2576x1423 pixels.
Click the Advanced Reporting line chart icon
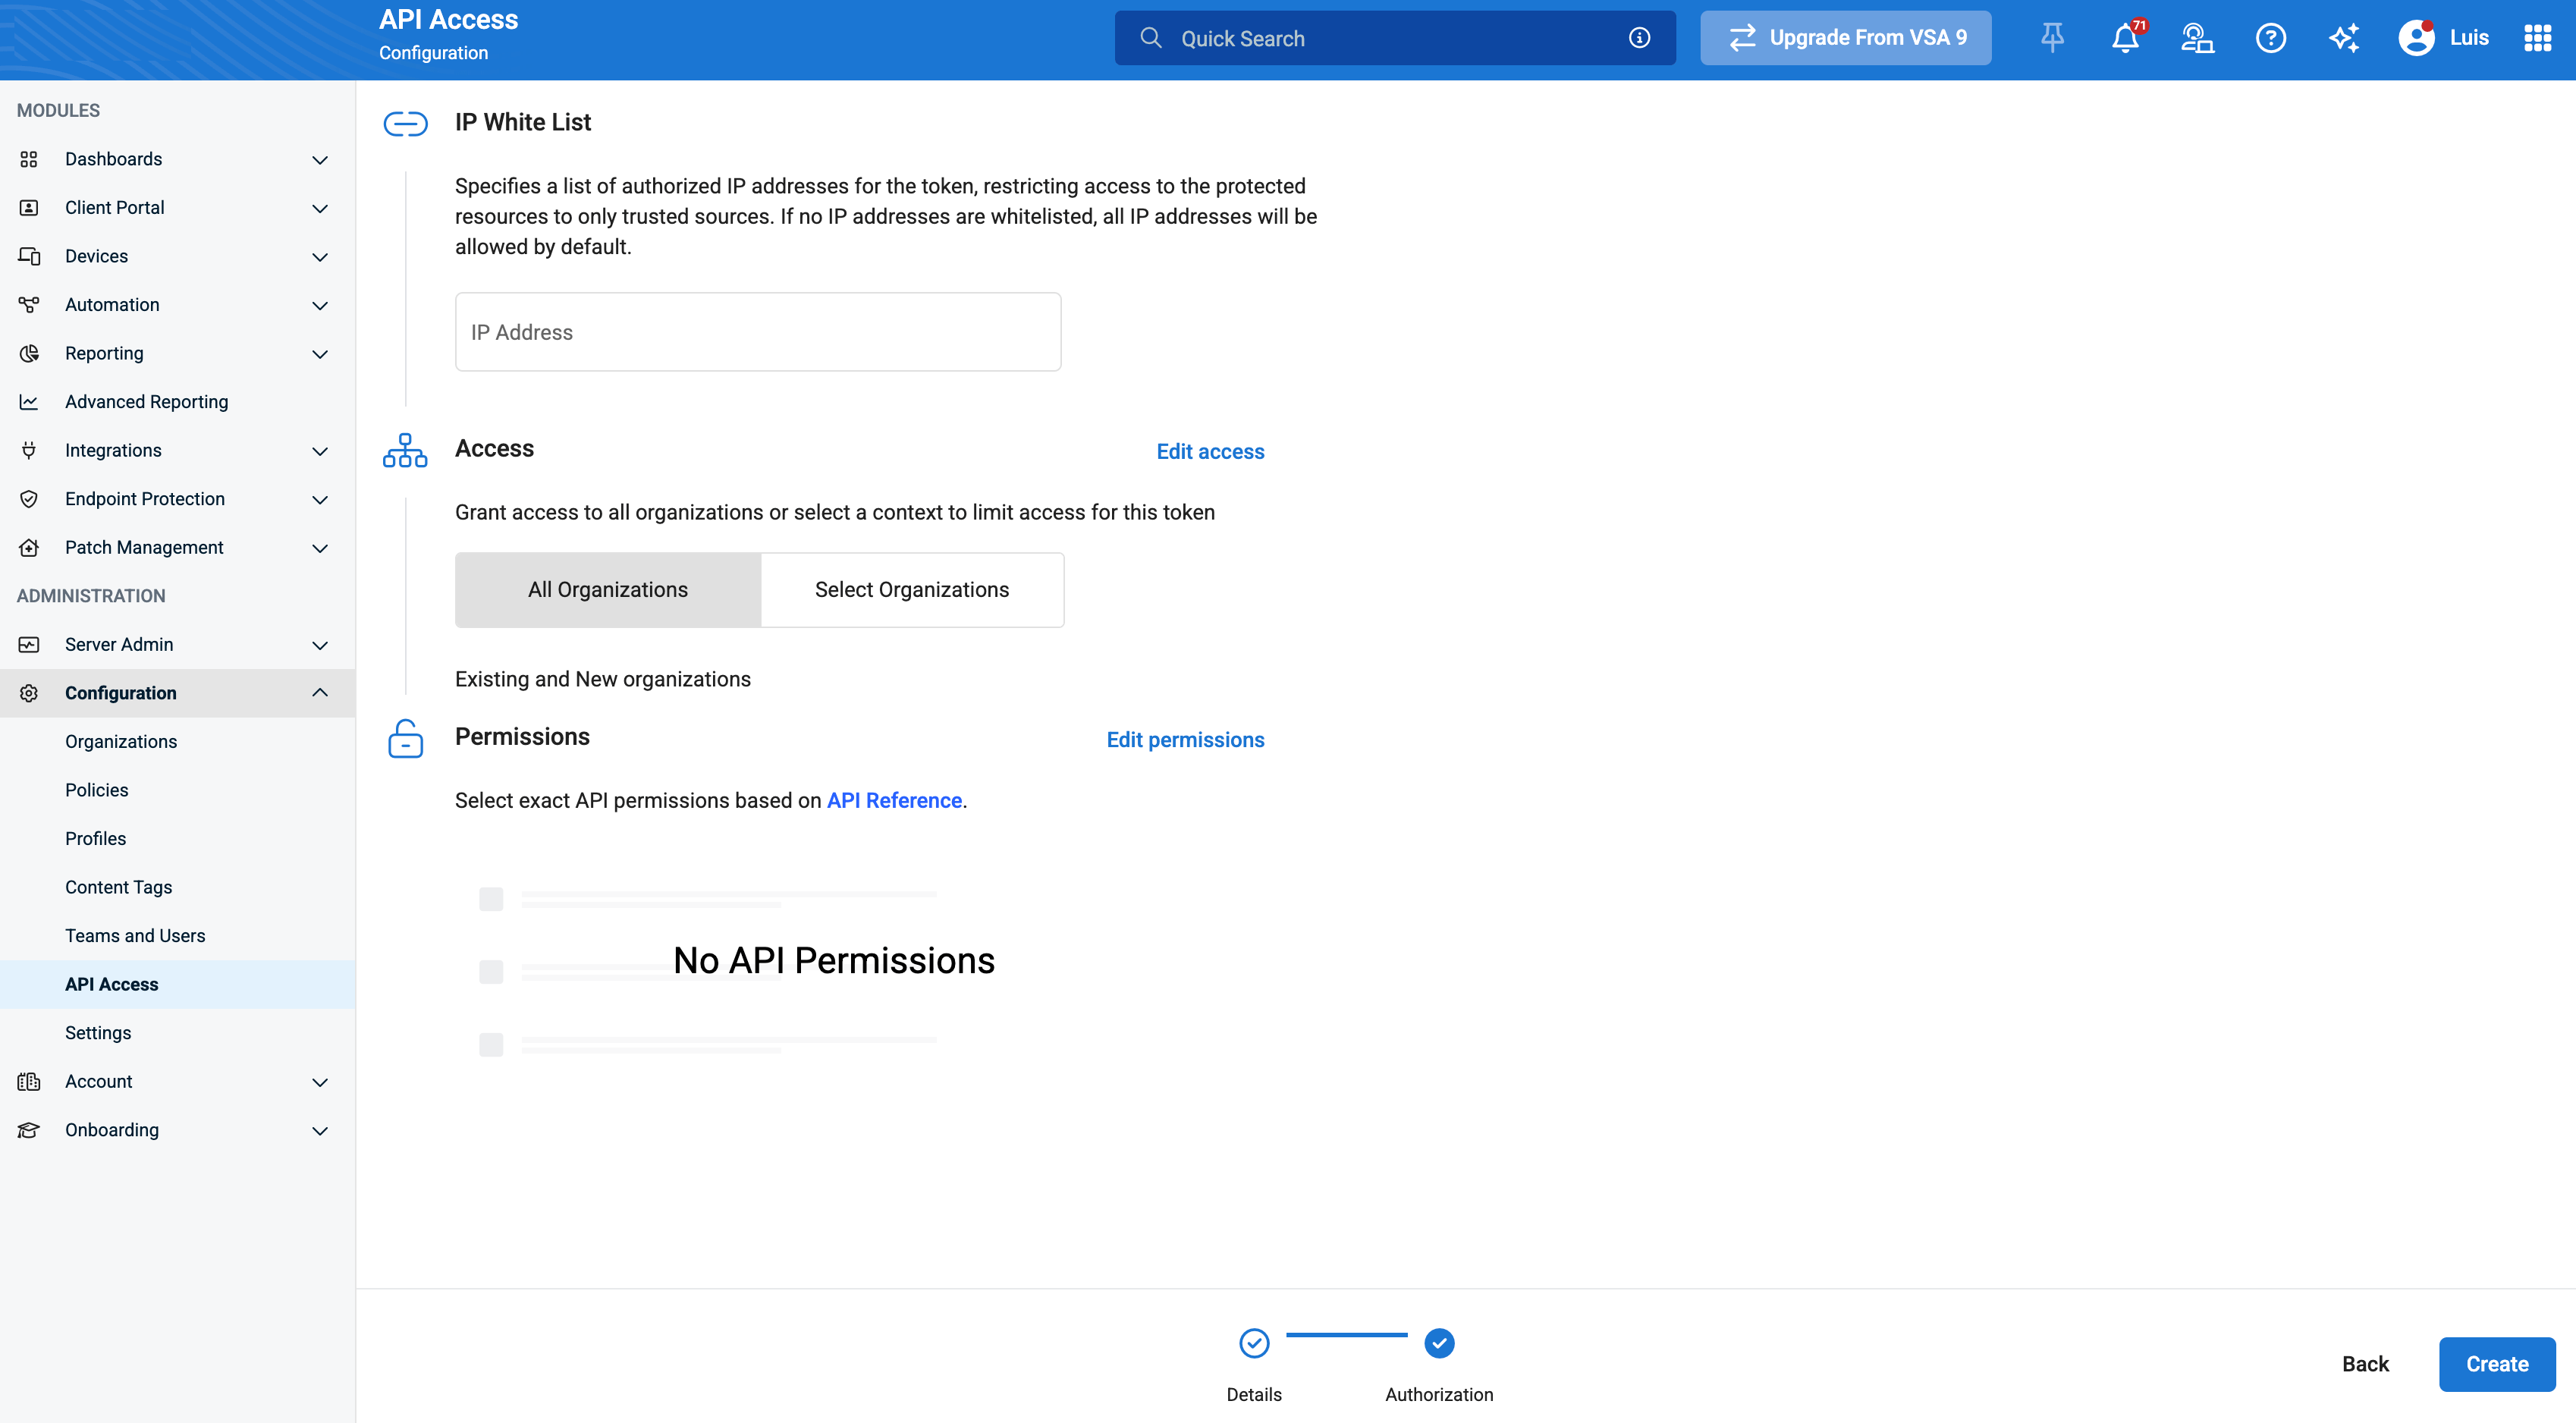pyautogui.click(x=29, y=402)
